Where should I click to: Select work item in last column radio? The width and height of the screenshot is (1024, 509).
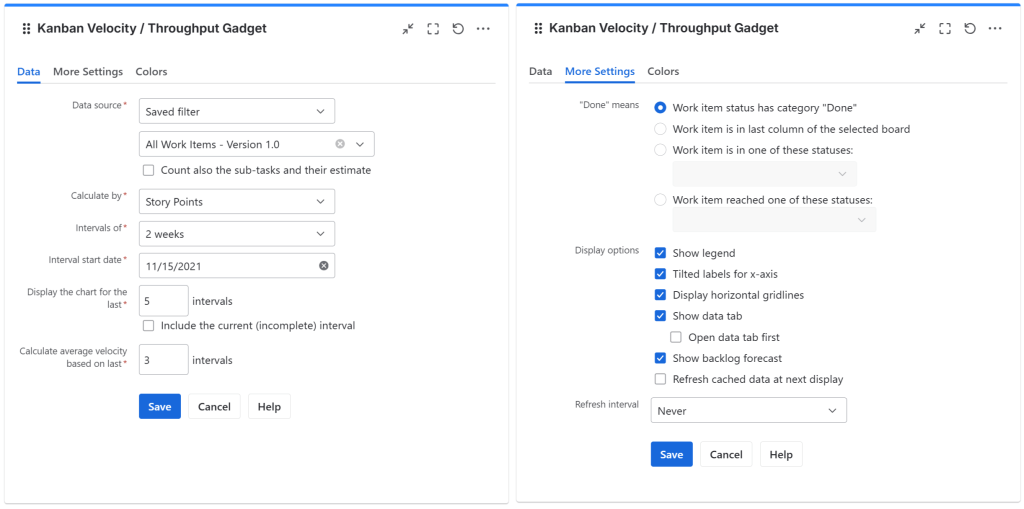coord(660,129)
